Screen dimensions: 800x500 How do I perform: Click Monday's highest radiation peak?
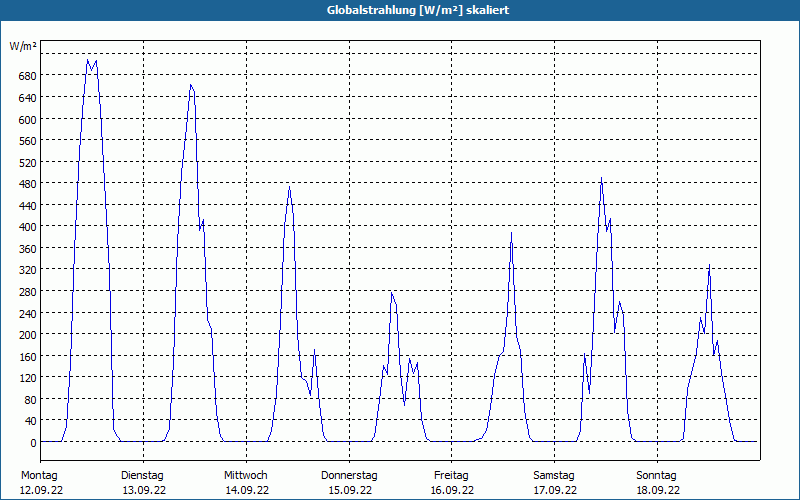click(x=88, y=60)
